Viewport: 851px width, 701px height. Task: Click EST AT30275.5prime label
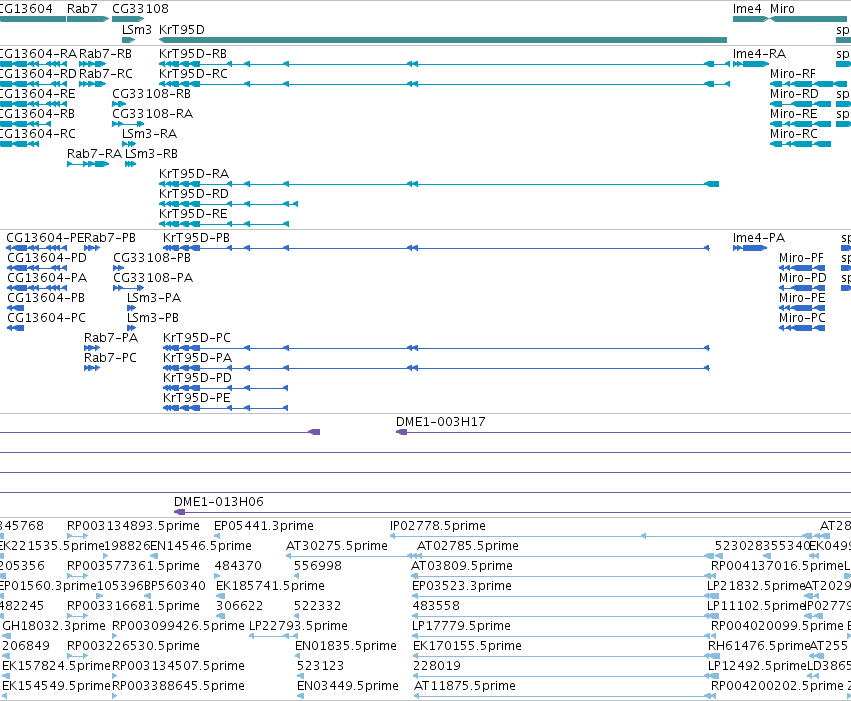tap(337, 546)
